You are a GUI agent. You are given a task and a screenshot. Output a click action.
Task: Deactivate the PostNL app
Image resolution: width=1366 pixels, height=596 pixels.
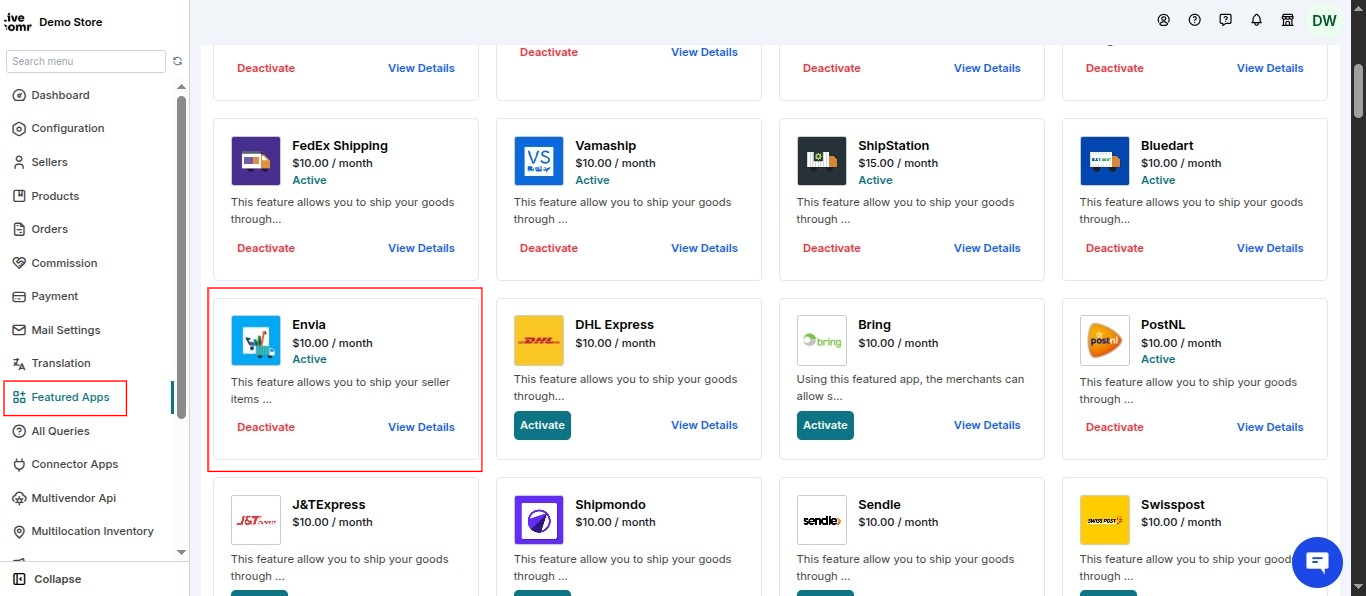1114,427
